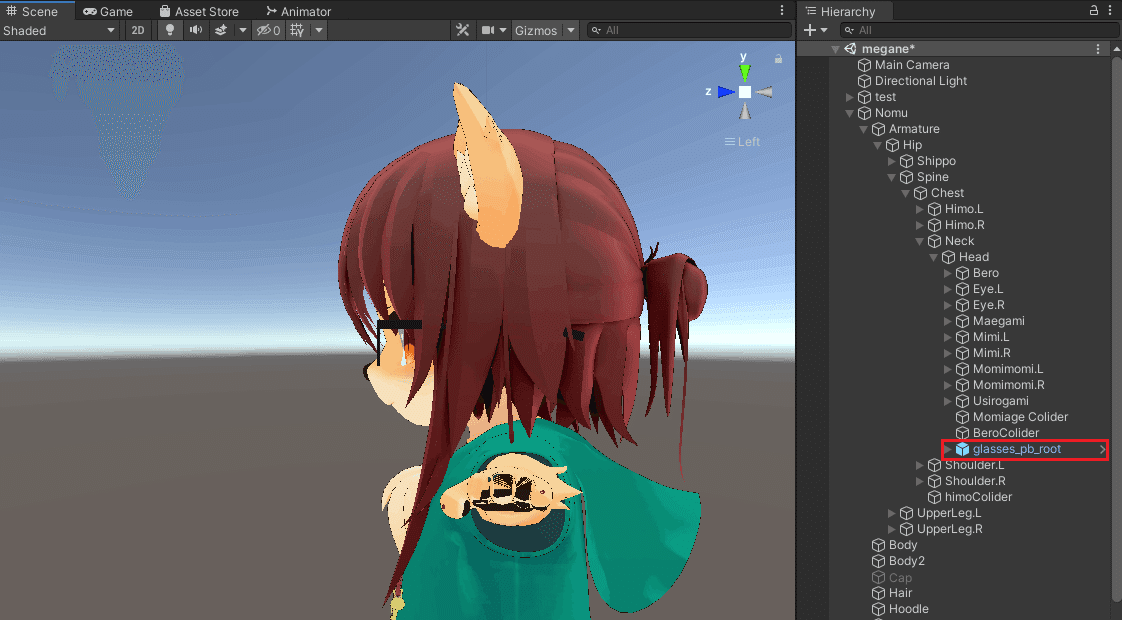Select Mimi.R object
The image size is (1122, 620).
pyautogui.click(x=991, y=353)
